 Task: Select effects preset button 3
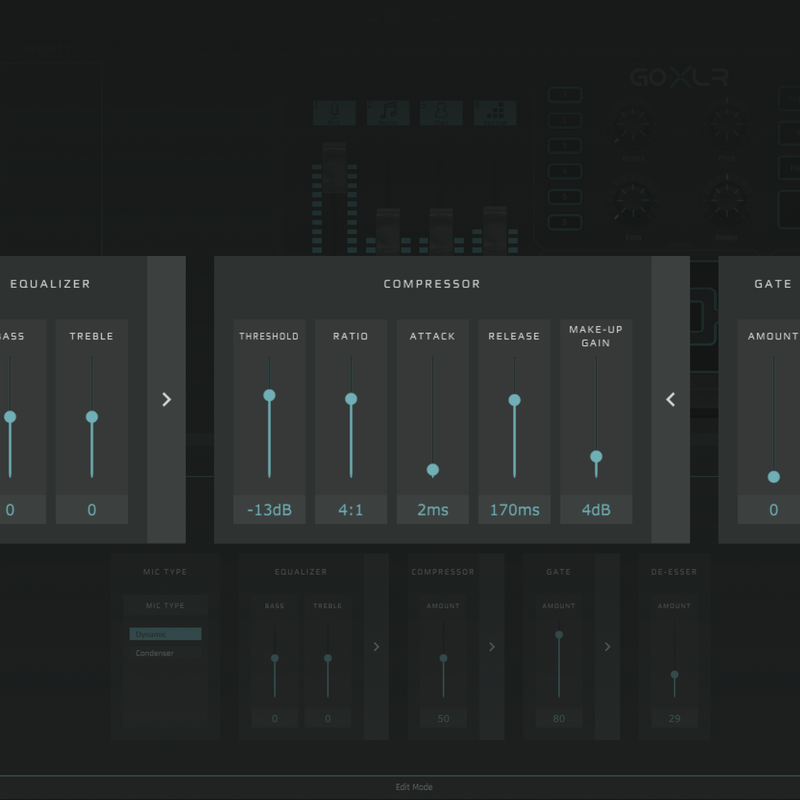(565, 146)
